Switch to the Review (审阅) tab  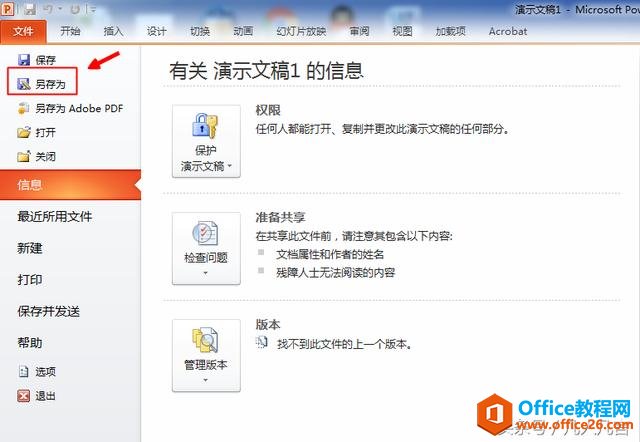(359, 31)
